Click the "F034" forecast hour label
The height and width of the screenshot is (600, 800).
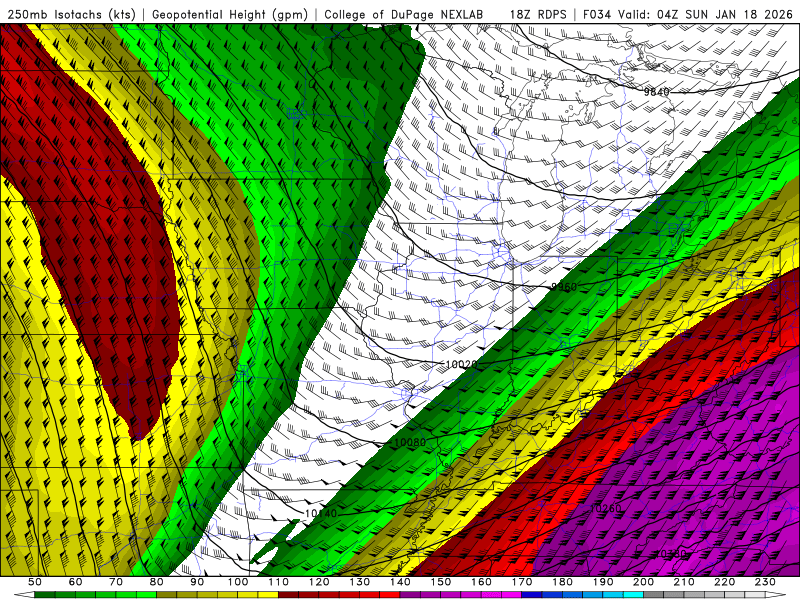597,14
